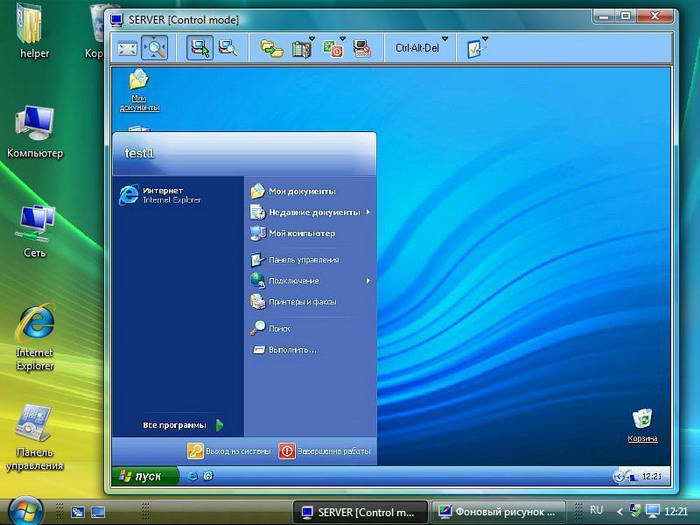This screenshot has height=525, width=700.
Task: Open Компьютер on the host desktop
Action: pos(35,132)
